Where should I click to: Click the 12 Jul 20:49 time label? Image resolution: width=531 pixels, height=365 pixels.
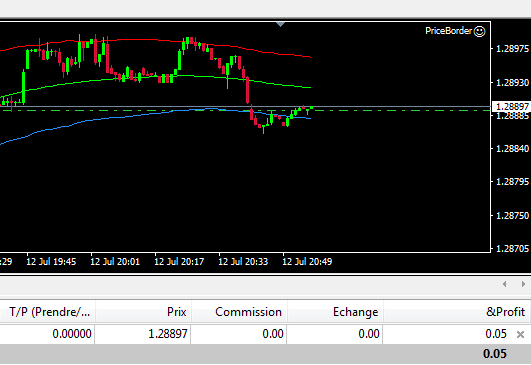click(307, 262)
